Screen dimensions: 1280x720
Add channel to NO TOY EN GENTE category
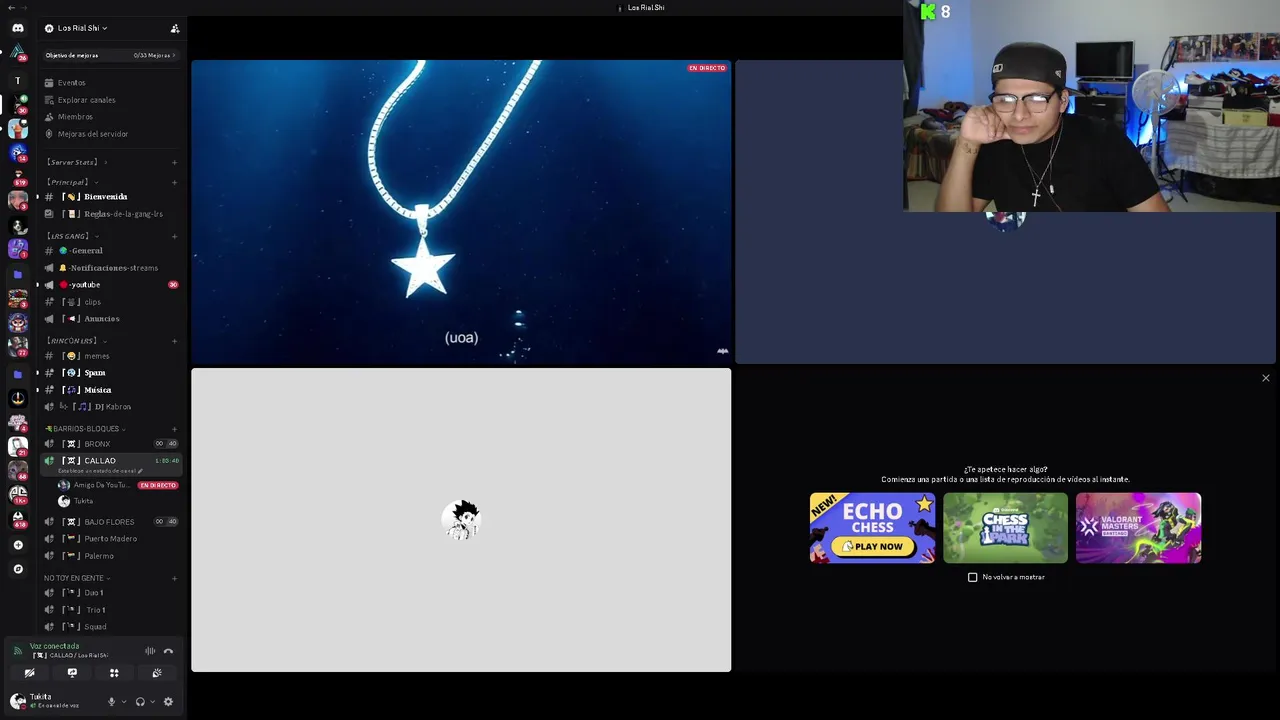click(174, 578)
